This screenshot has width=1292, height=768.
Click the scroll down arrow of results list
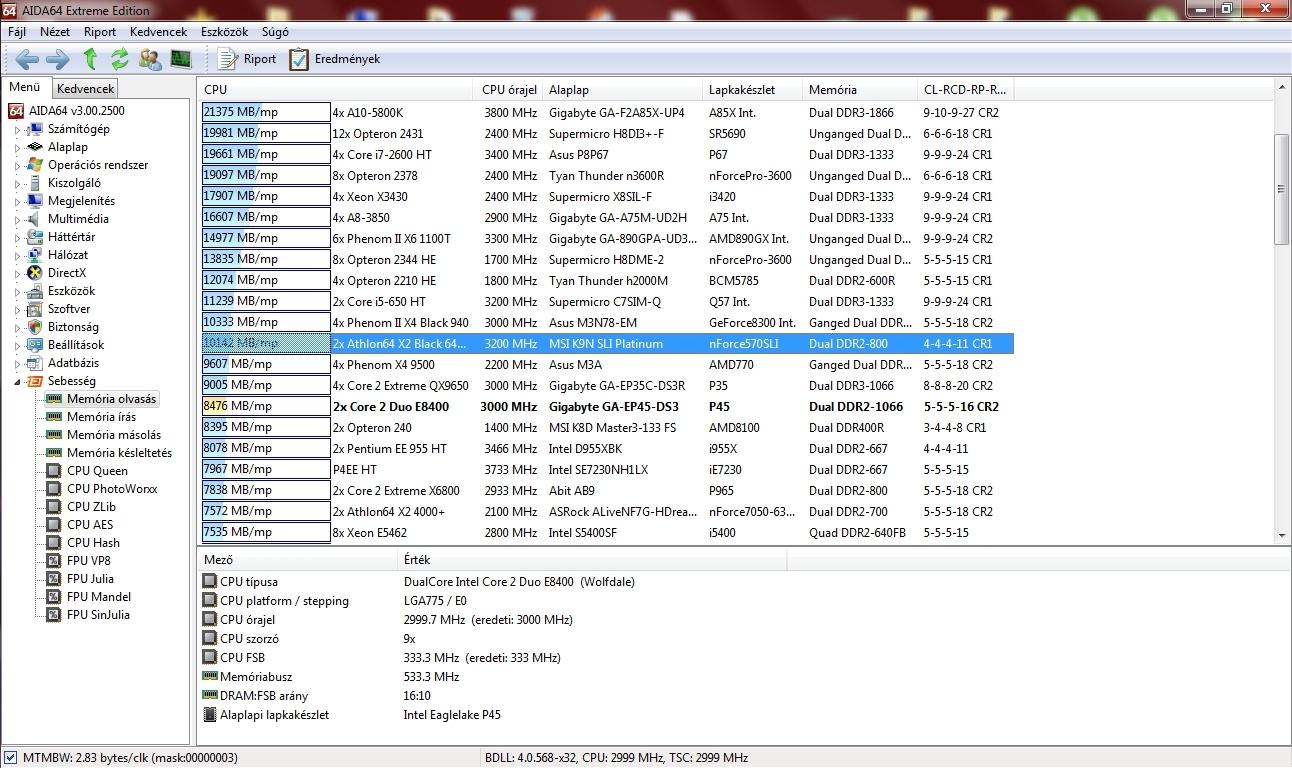click(x=1282, y=535)
